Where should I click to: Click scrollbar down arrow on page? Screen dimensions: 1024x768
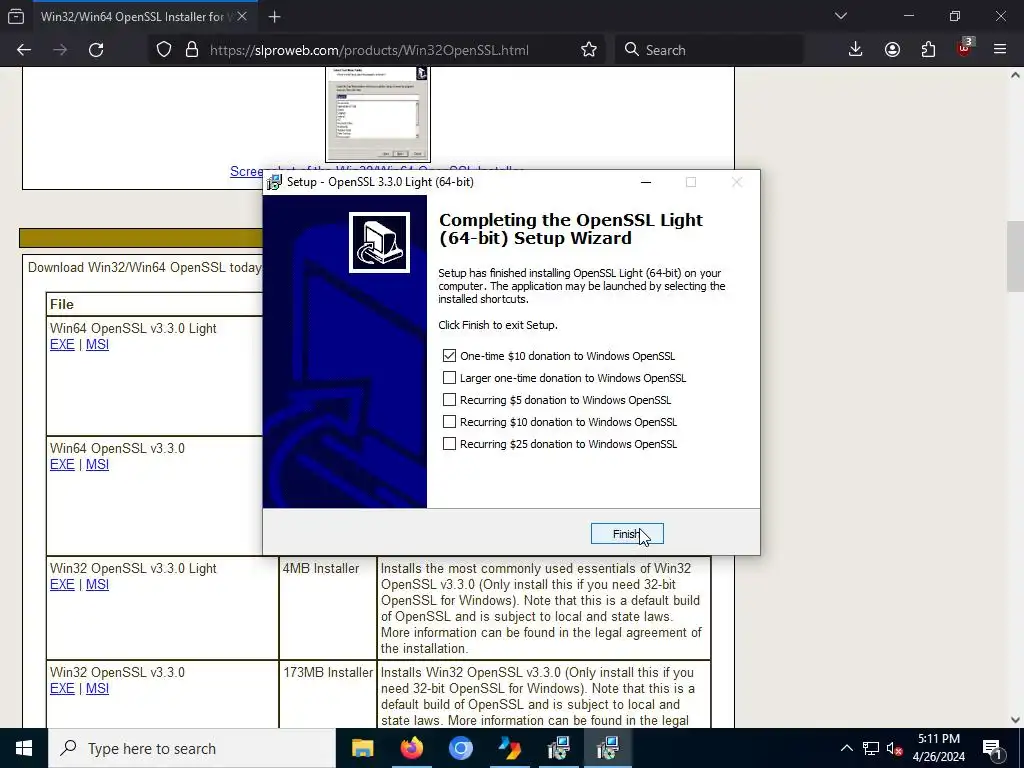[x=1015, y=720]
